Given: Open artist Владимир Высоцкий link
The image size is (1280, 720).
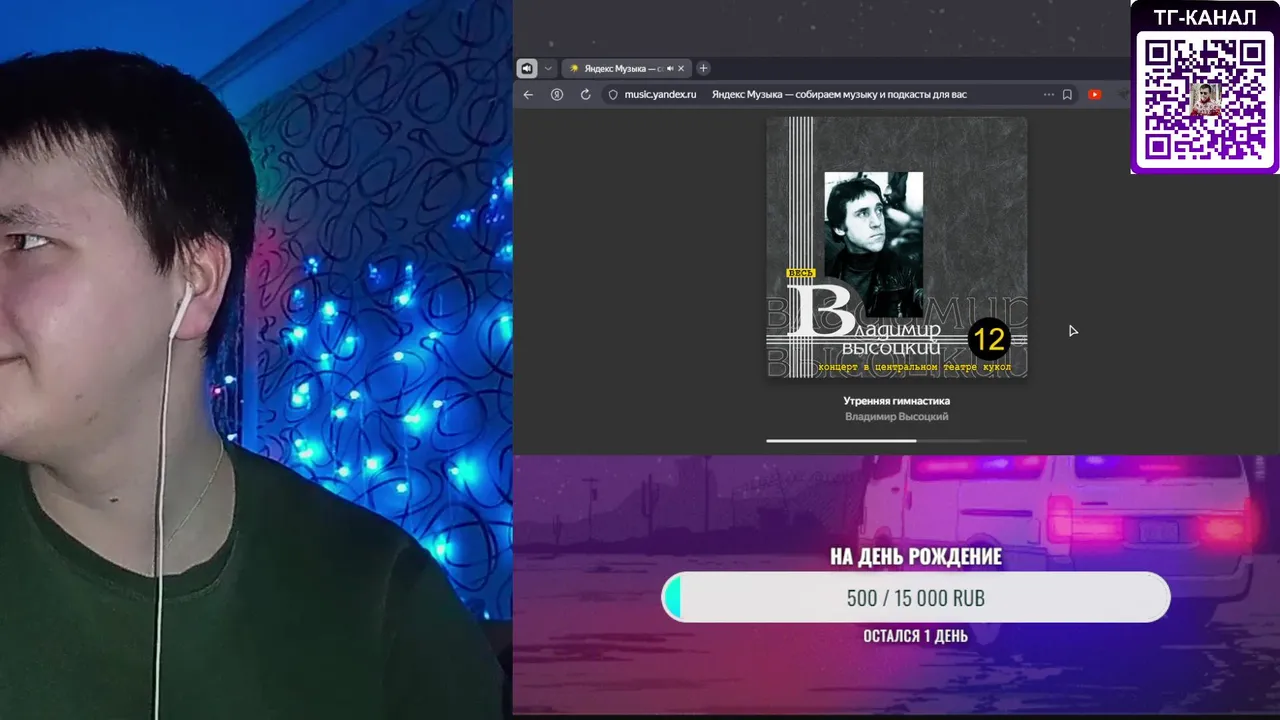Looking at the screenshot, I should click(x=896, y=417).
